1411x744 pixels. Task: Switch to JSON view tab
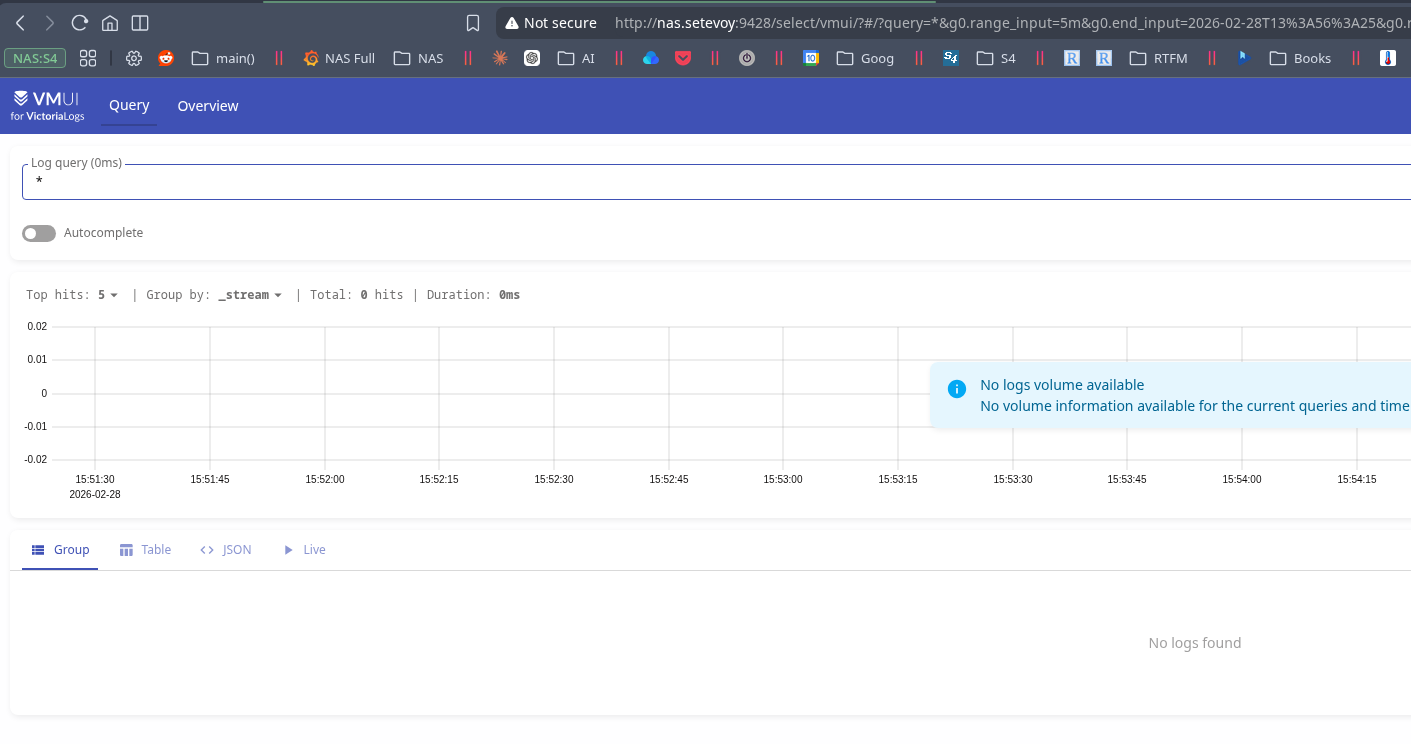(225, 550)
